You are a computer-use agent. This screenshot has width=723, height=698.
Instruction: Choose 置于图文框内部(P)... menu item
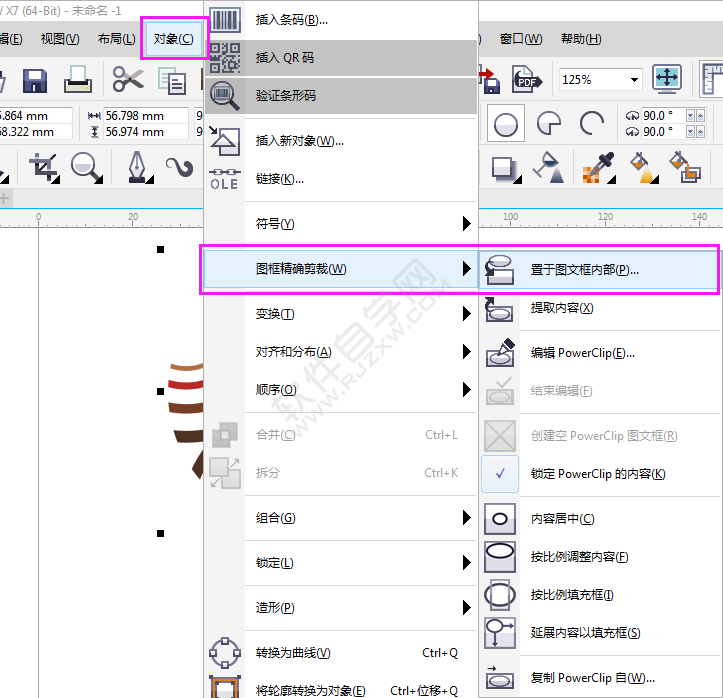(x=599, y=270)
